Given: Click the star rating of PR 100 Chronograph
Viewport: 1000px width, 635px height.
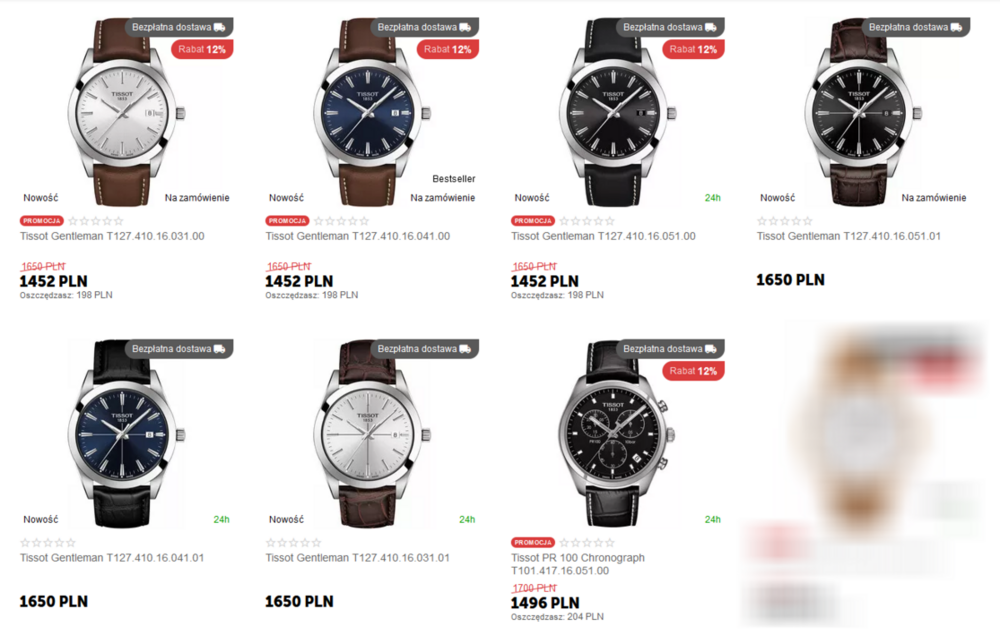Looking at the screenshot, I should (587, 543).
